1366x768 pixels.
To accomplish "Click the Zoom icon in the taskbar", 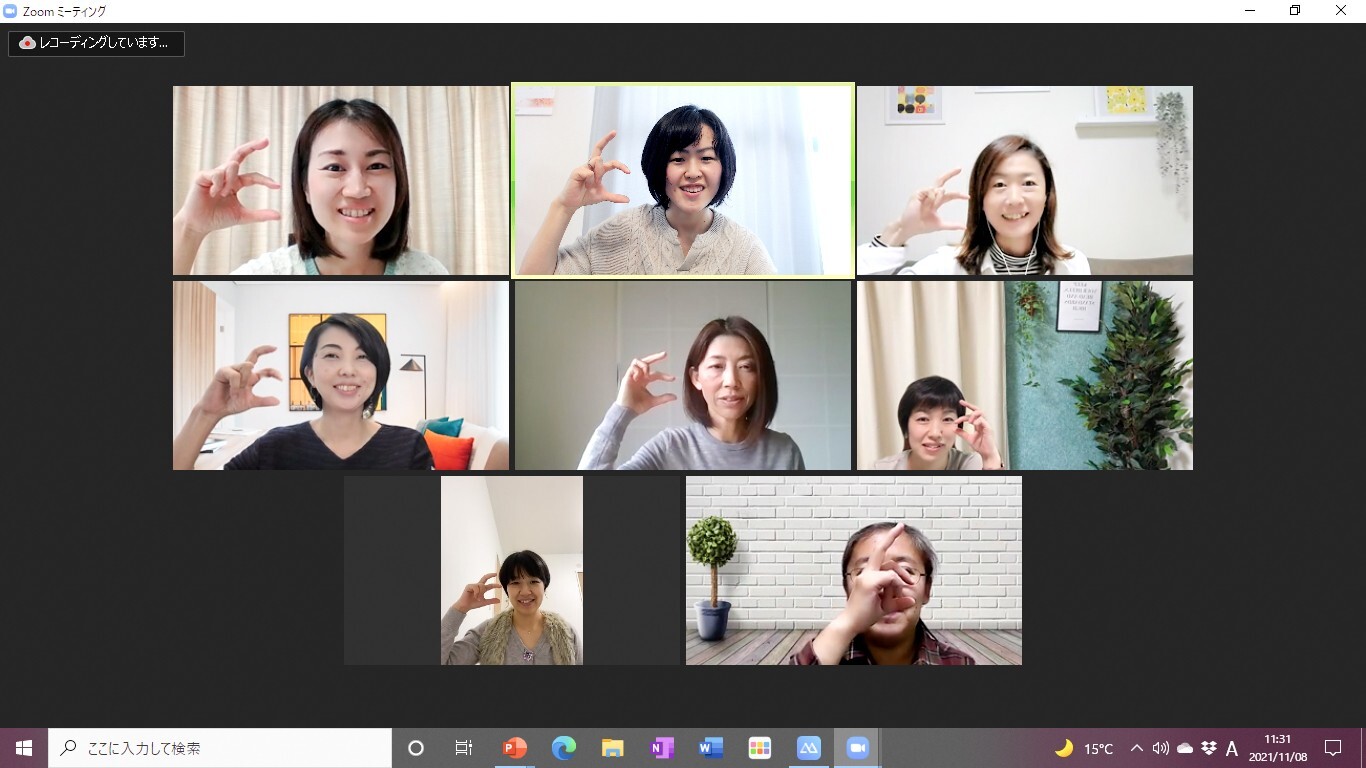I will (857, 748).
